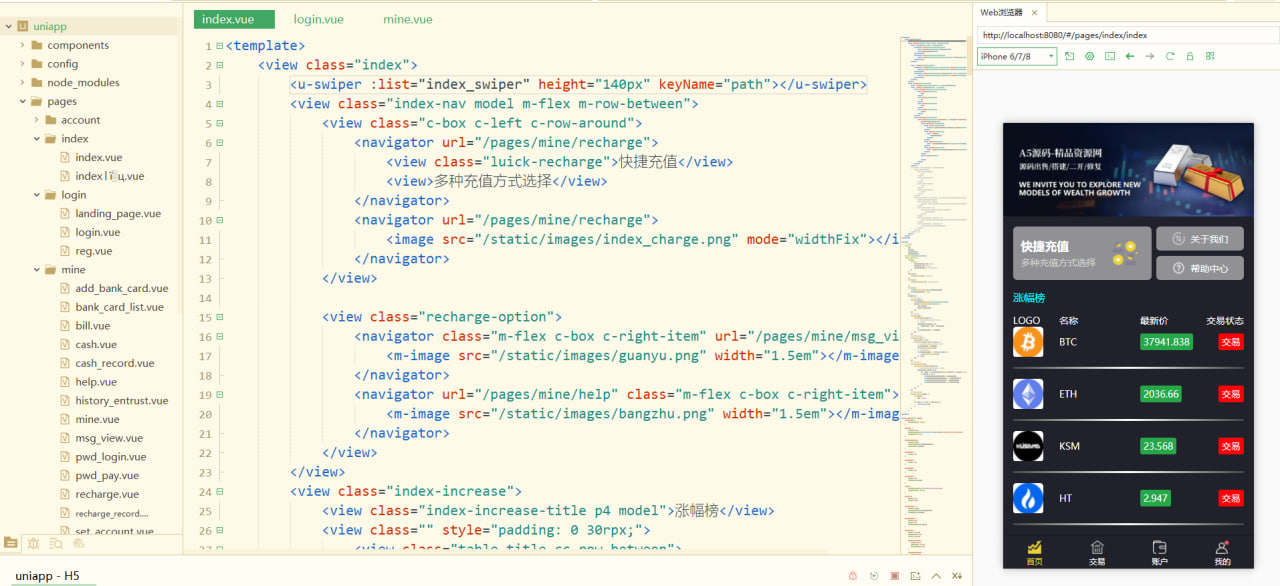Image resolution: width=1280 pixels, height=586 pixels.
Task: Click the red 交易 button for BTC
Action: (1230, 342)
